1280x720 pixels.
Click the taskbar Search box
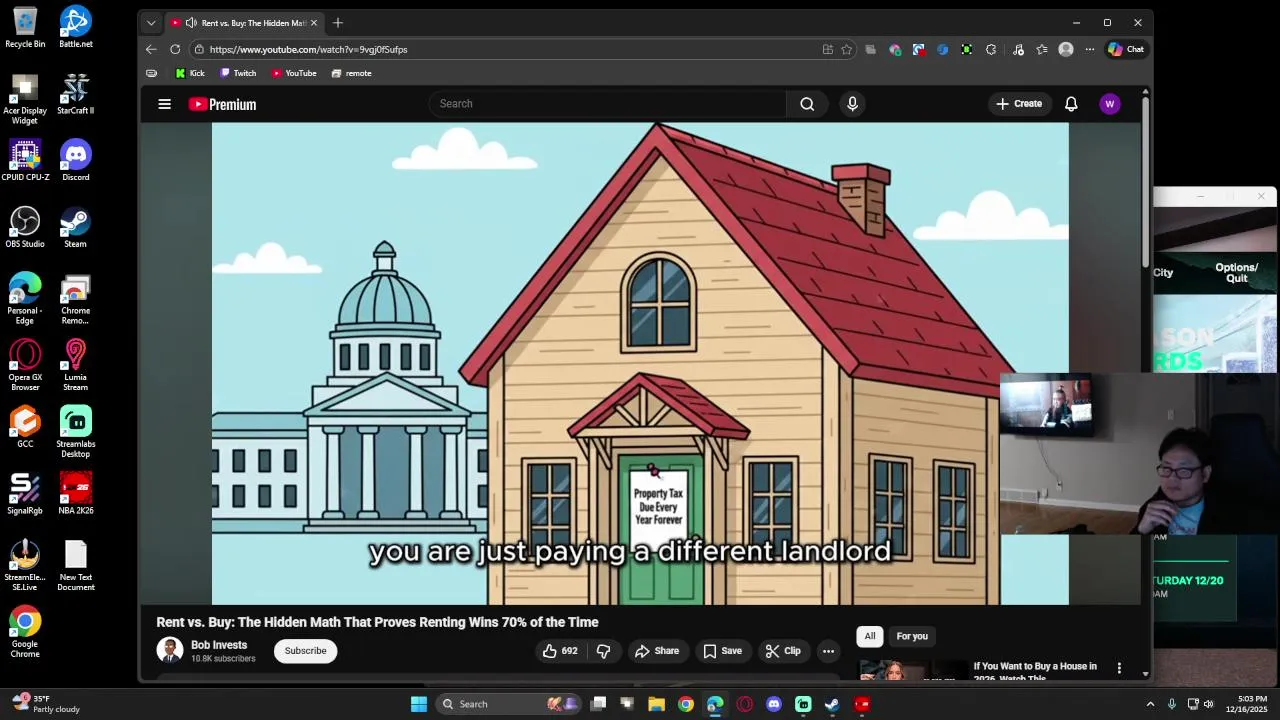(x=507, y=704)
